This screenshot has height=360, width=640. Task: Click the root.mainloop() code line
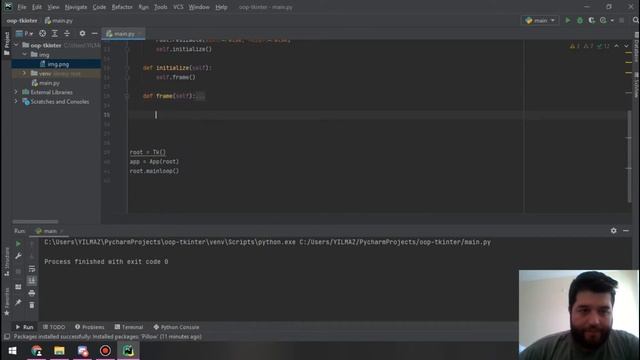(154, 171)
